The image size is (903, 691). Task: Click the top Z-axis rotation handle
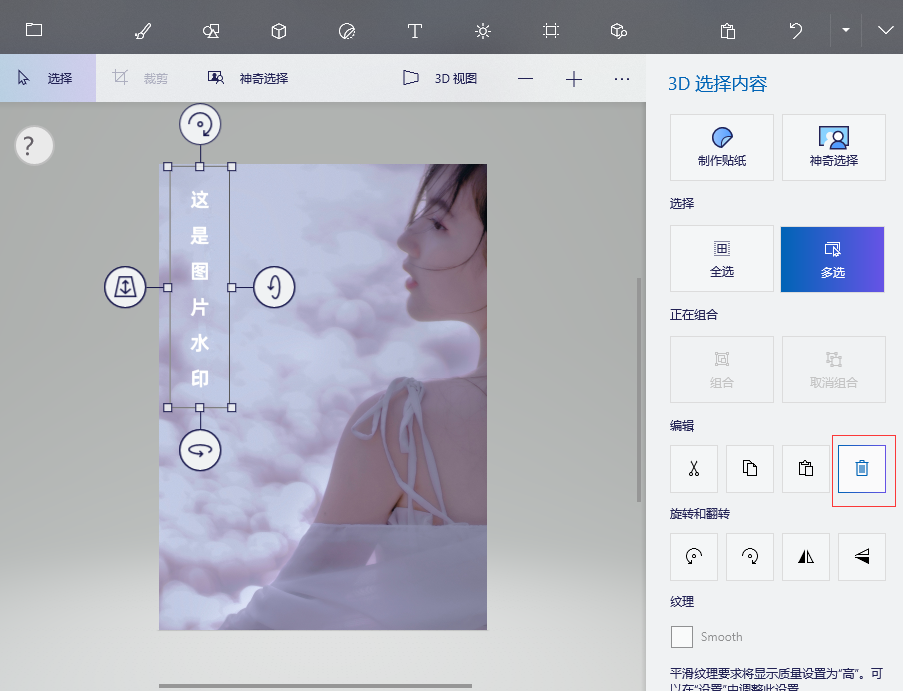pyautogui.click(x=200, y=124)
